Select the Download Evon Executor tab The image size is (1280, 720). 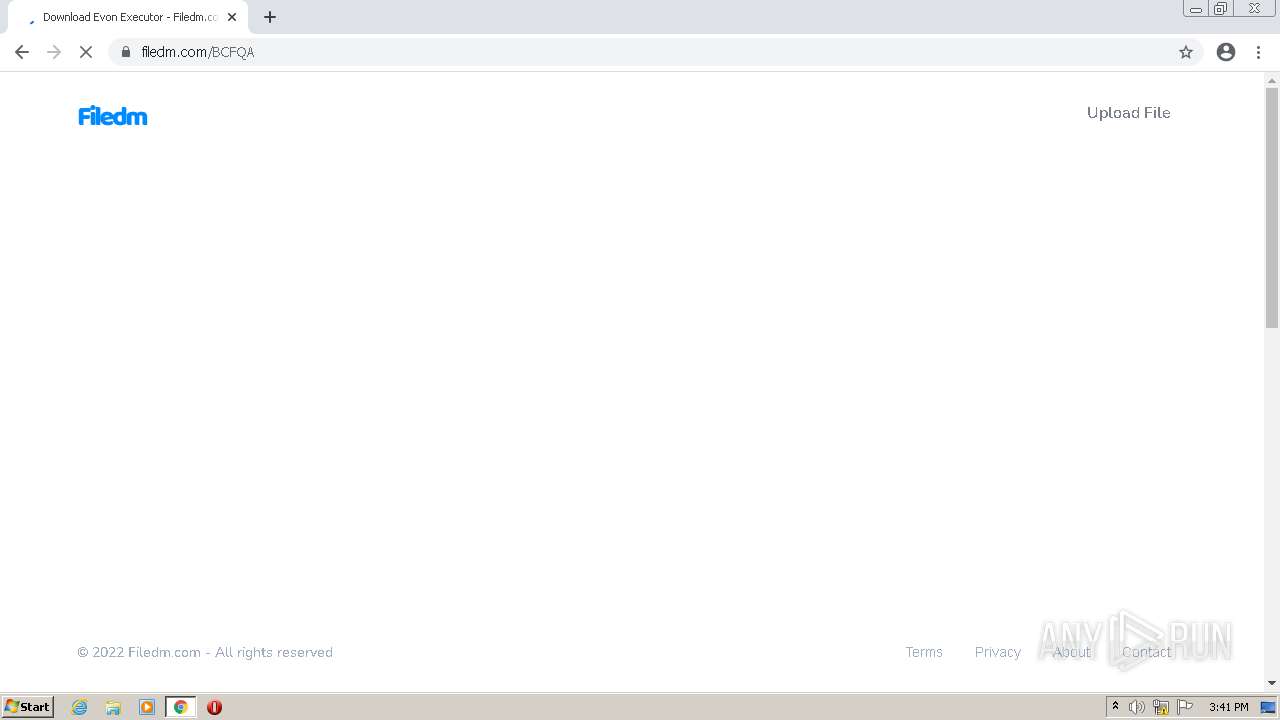click(128, 17)
